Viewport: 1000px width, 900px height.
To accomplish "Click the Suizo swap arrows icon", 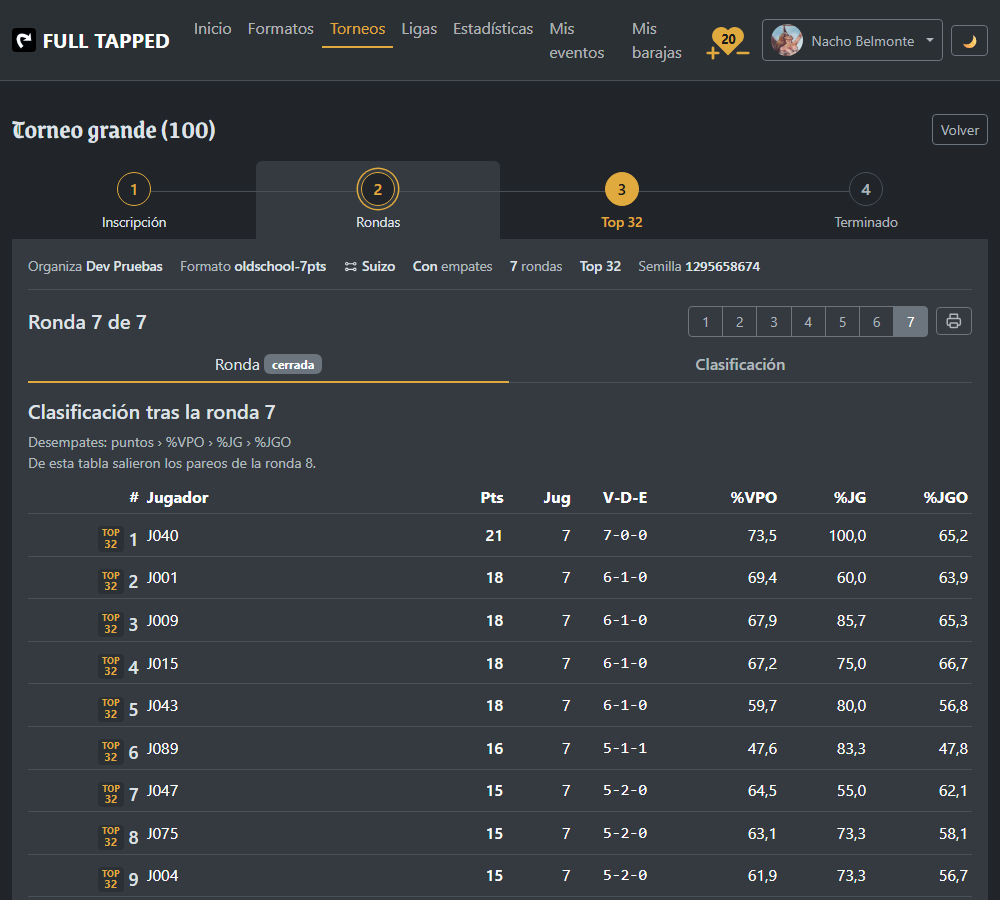I will click(351, 267).
